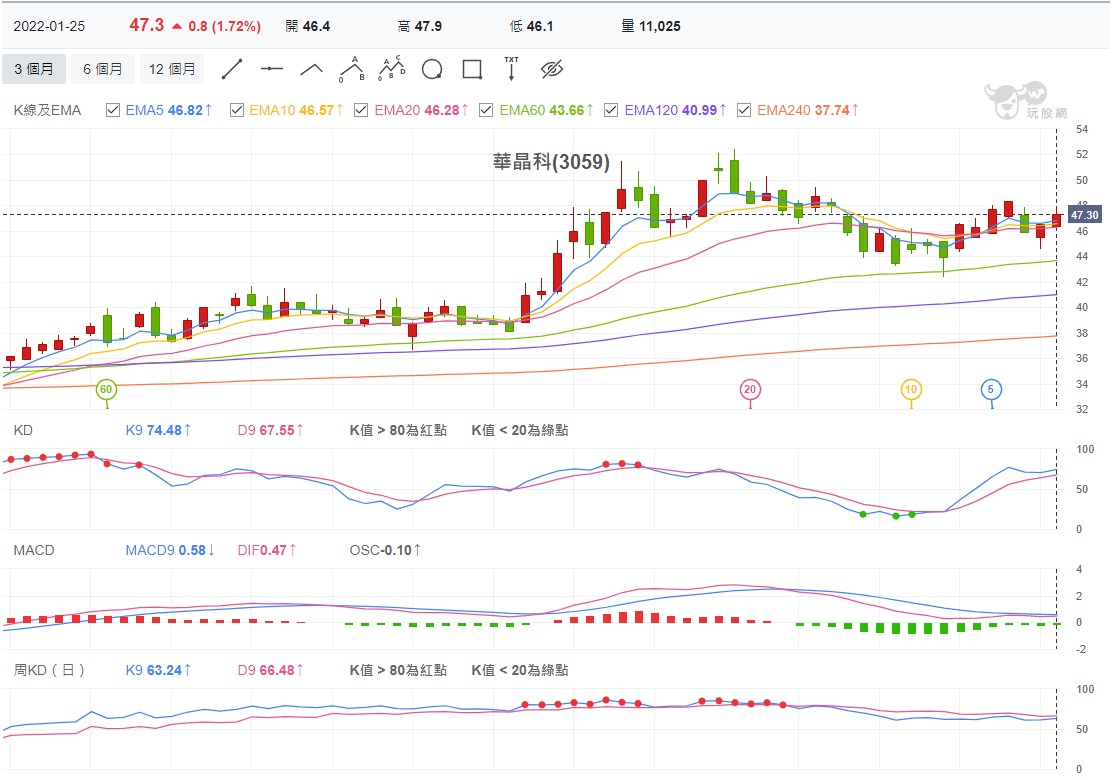Screen dimensions: 1112x780
Task: Click the K線及EMA panel label
Action: point(47,110)
